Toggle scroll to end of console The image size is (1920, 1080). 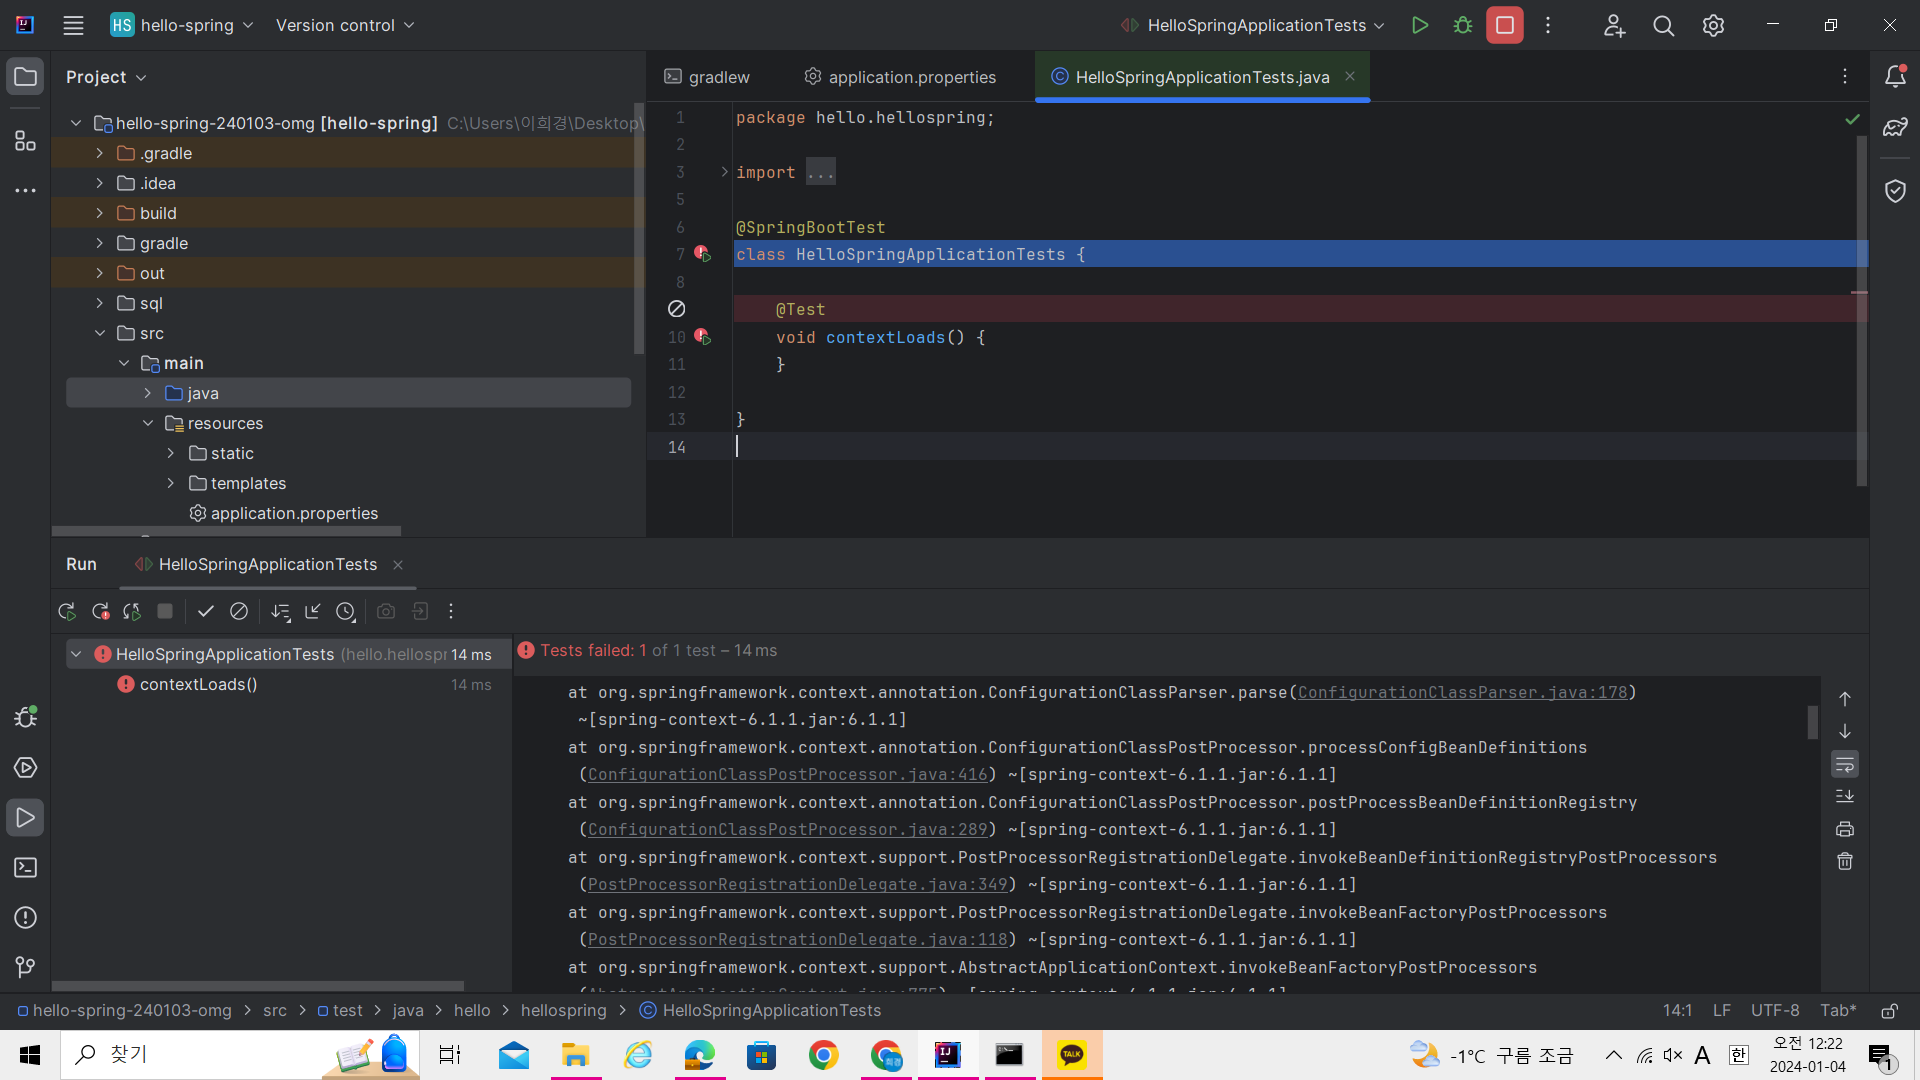point(1845,797)
